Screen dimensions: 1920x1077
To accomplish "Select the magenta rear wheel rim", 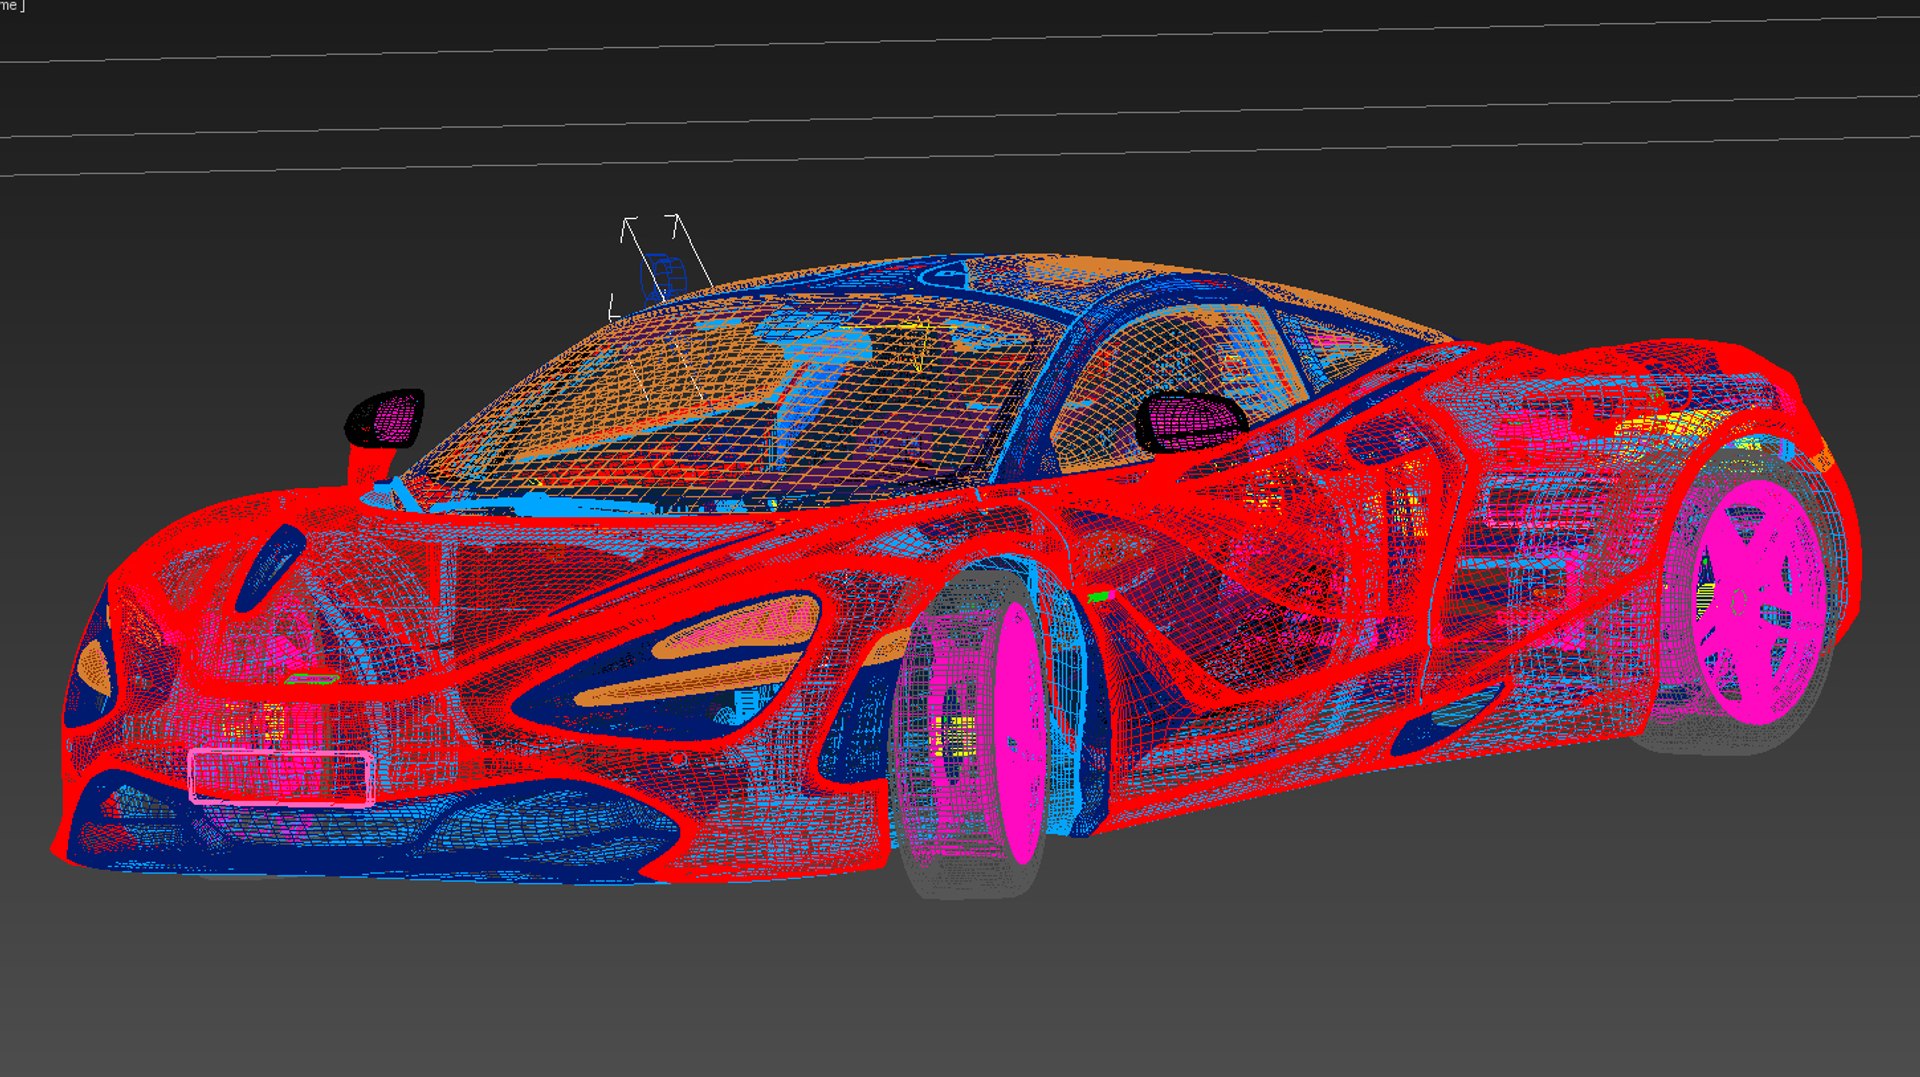I will 1760,601.
